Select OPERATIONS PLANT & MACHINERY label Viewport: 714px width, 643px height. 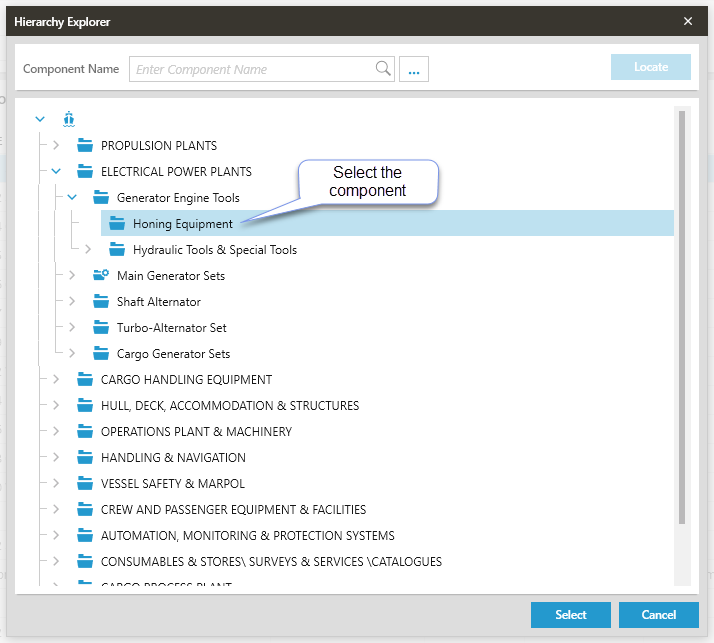coord(196,431)
